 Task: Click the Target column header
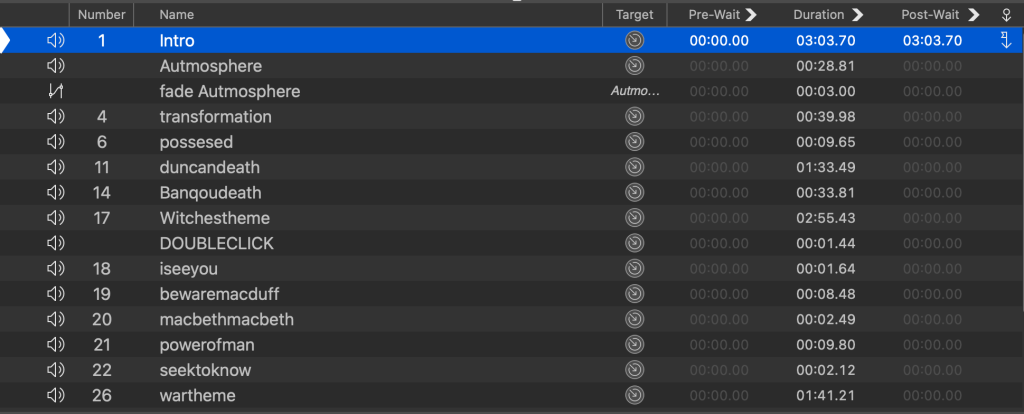[x=634, y=15]
